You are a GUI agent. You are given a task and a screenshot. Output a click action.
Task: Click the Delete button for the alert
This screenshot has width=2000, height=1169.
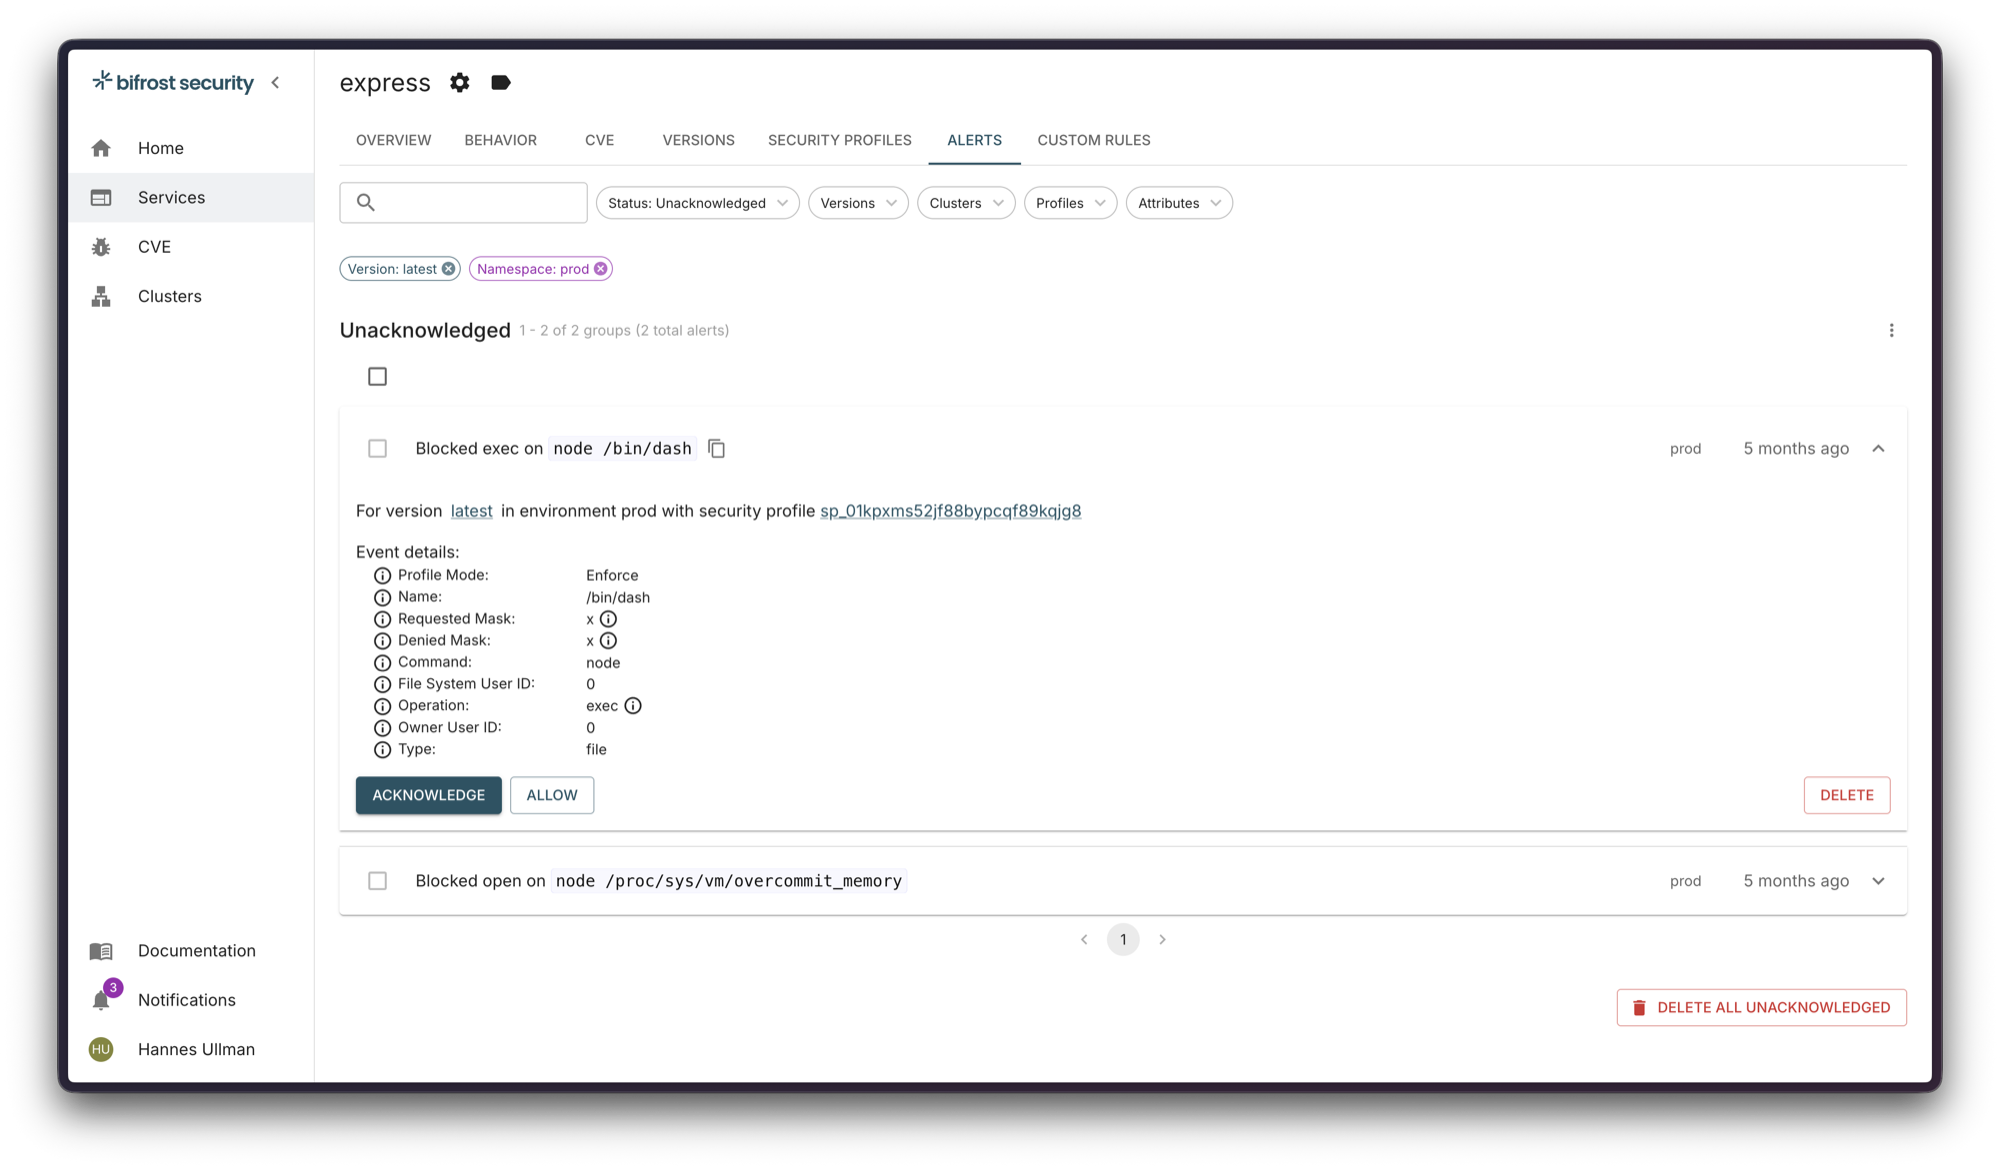(1846, 795)
